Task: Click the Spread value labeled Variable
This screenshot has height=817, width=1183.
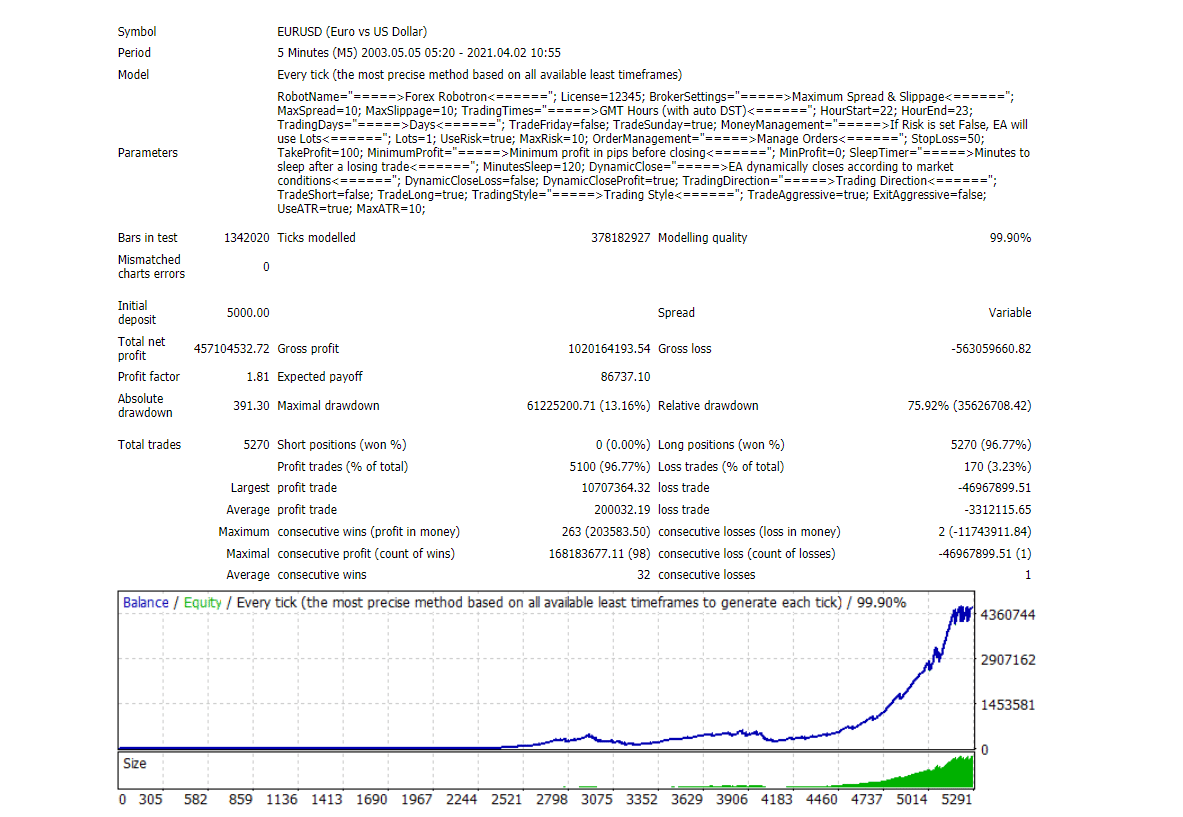Action: pyautogui.click(x=1010, y=312)
